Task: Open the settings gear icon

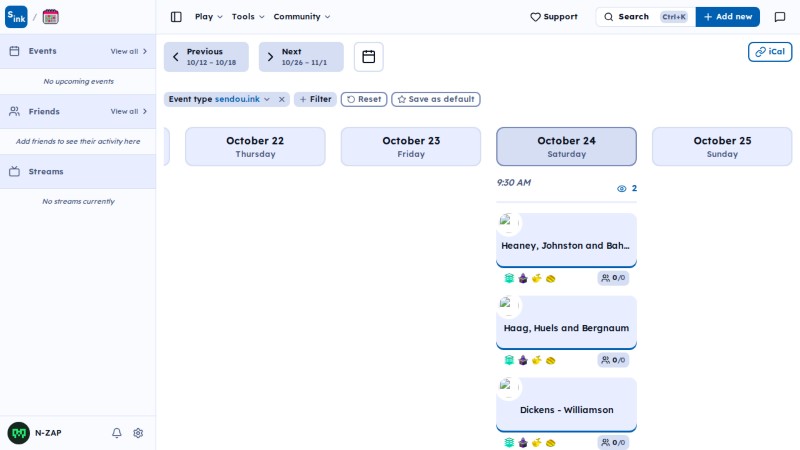Action: tap(138, 433)
